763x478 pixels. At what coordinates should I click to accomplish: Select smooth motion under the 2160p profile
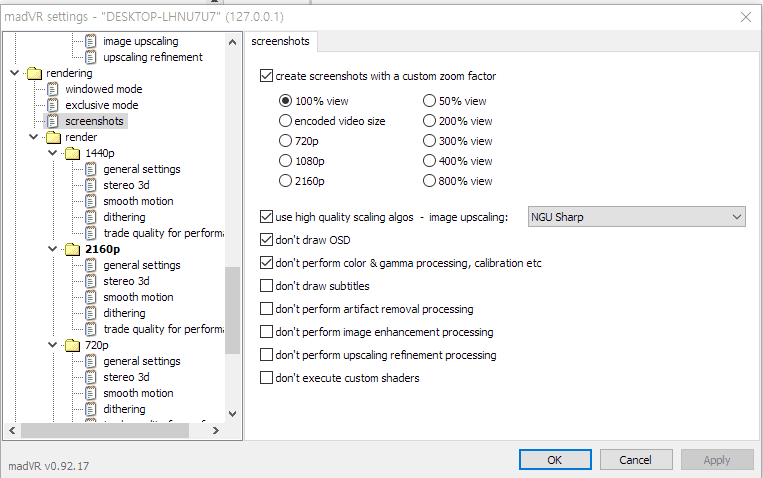138,297
